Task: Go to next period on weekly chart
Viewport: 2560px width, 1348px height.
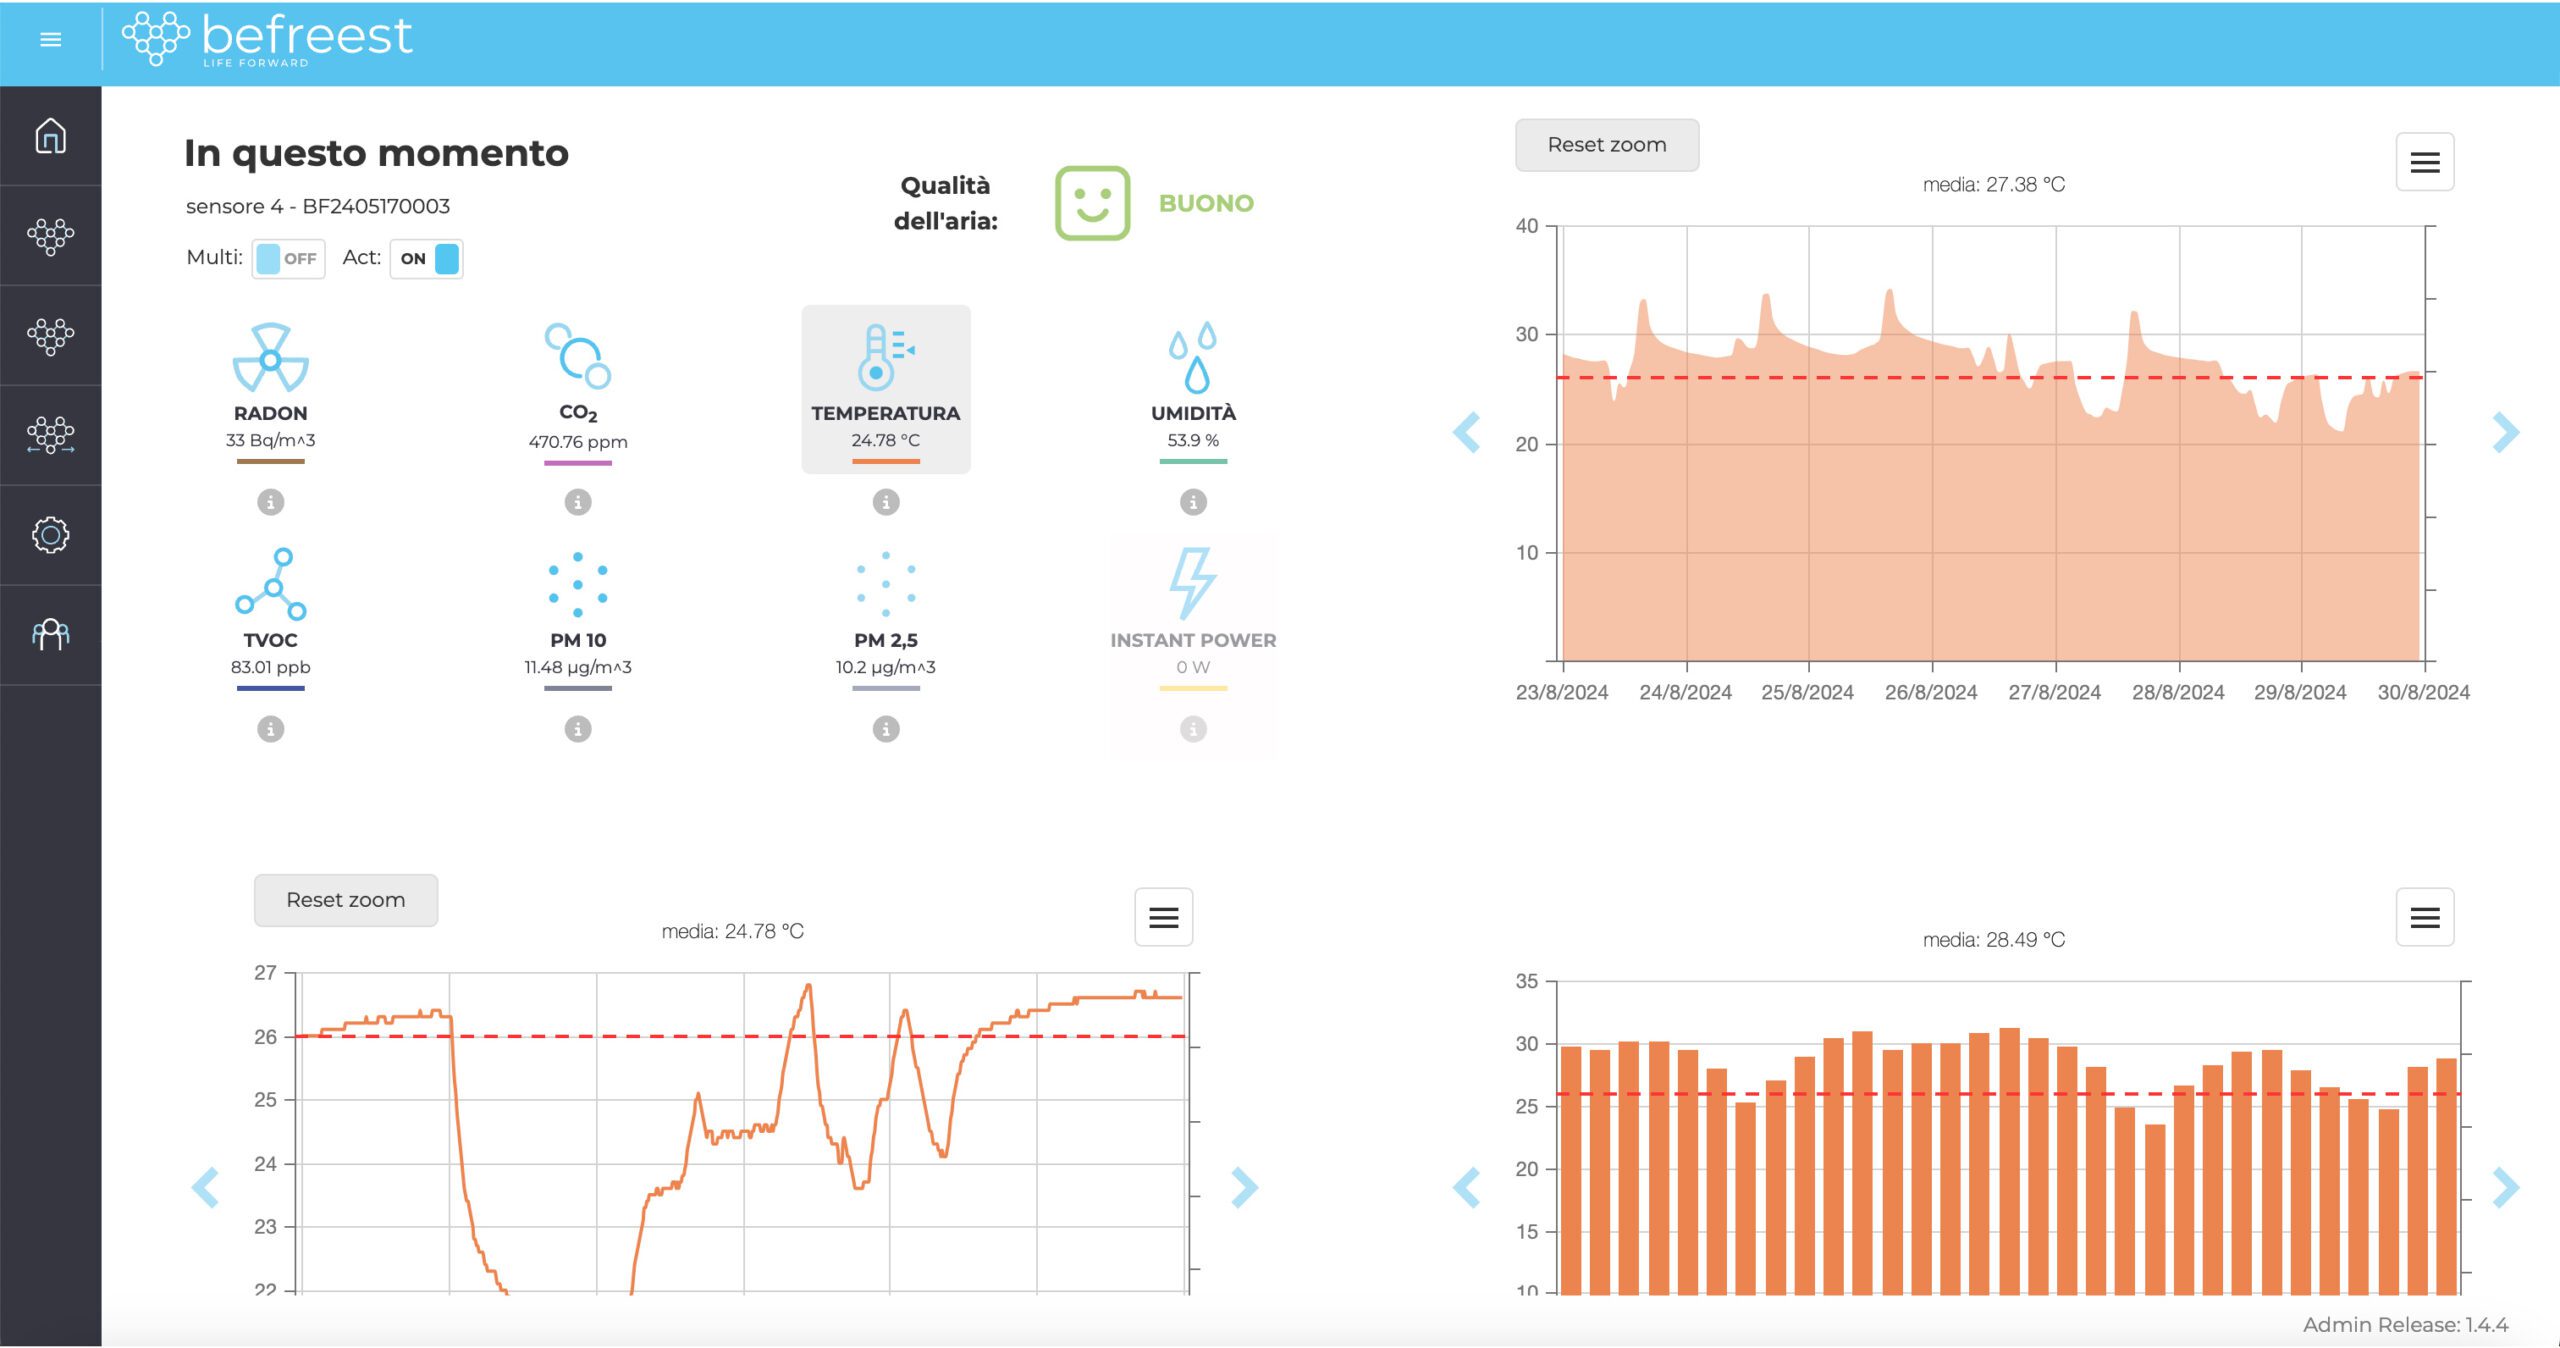Action: [x=2505, y=433]
